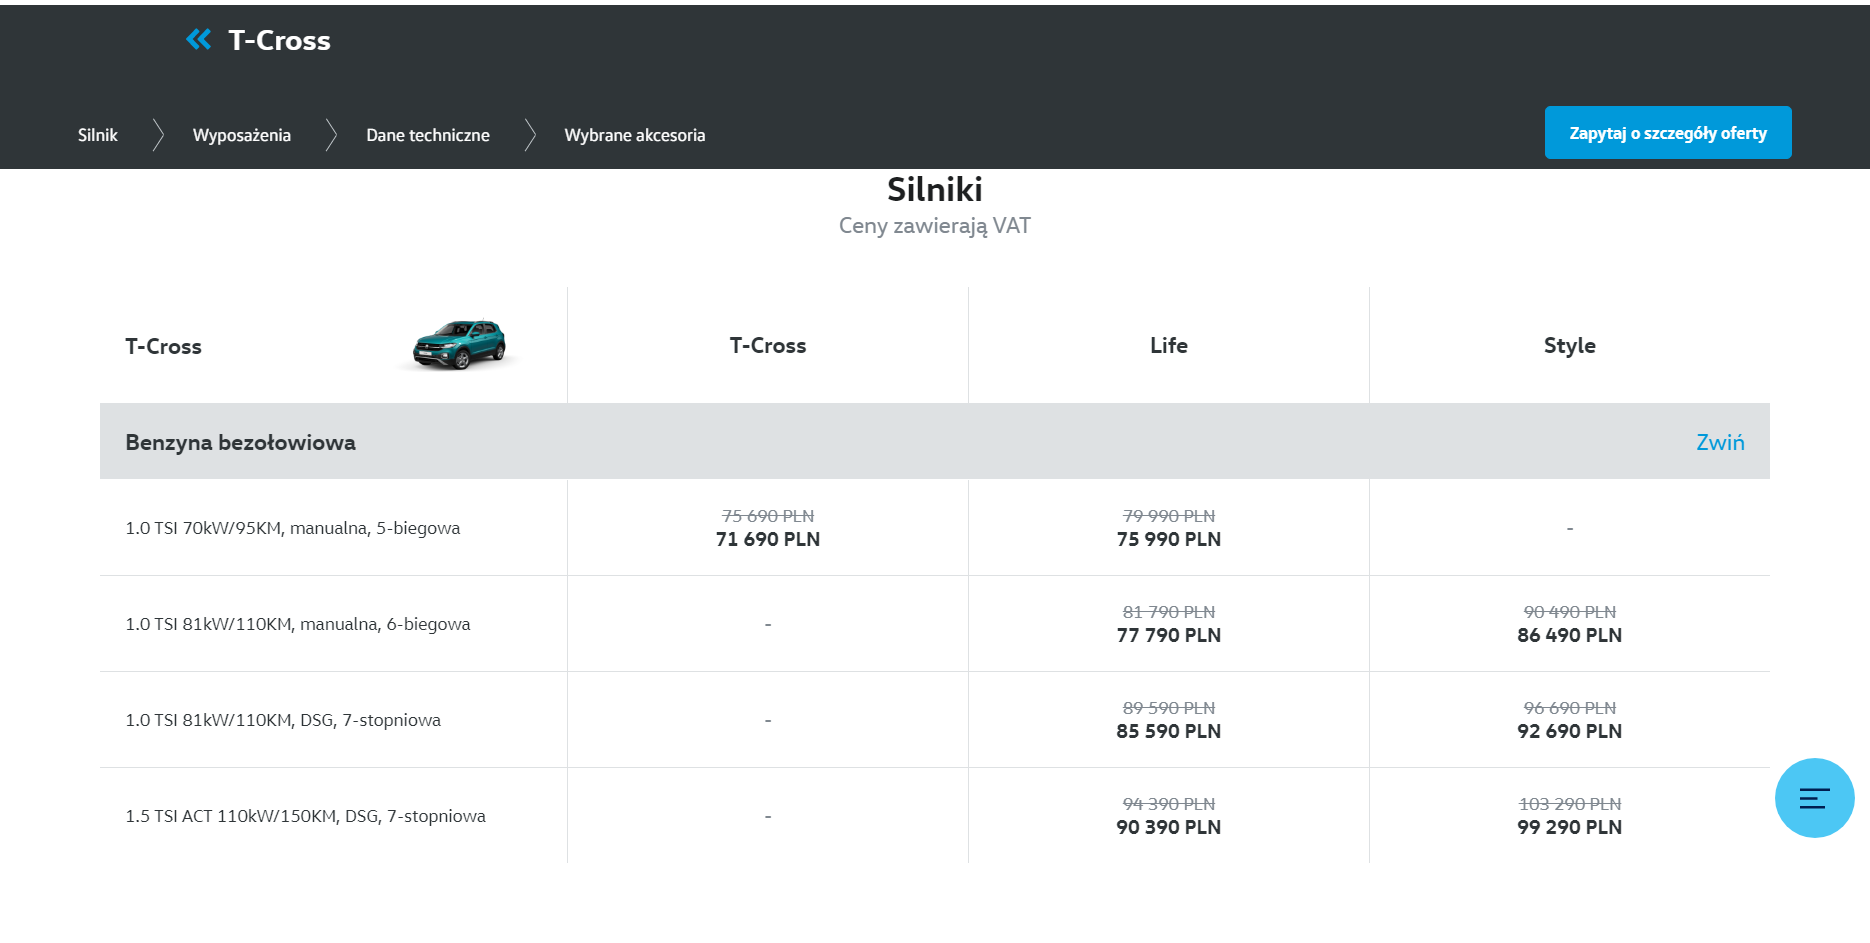The height and width of the screenshot is (943, 1870).
Task: Click the T-Cross title in top header
Action: coord(279,40)
